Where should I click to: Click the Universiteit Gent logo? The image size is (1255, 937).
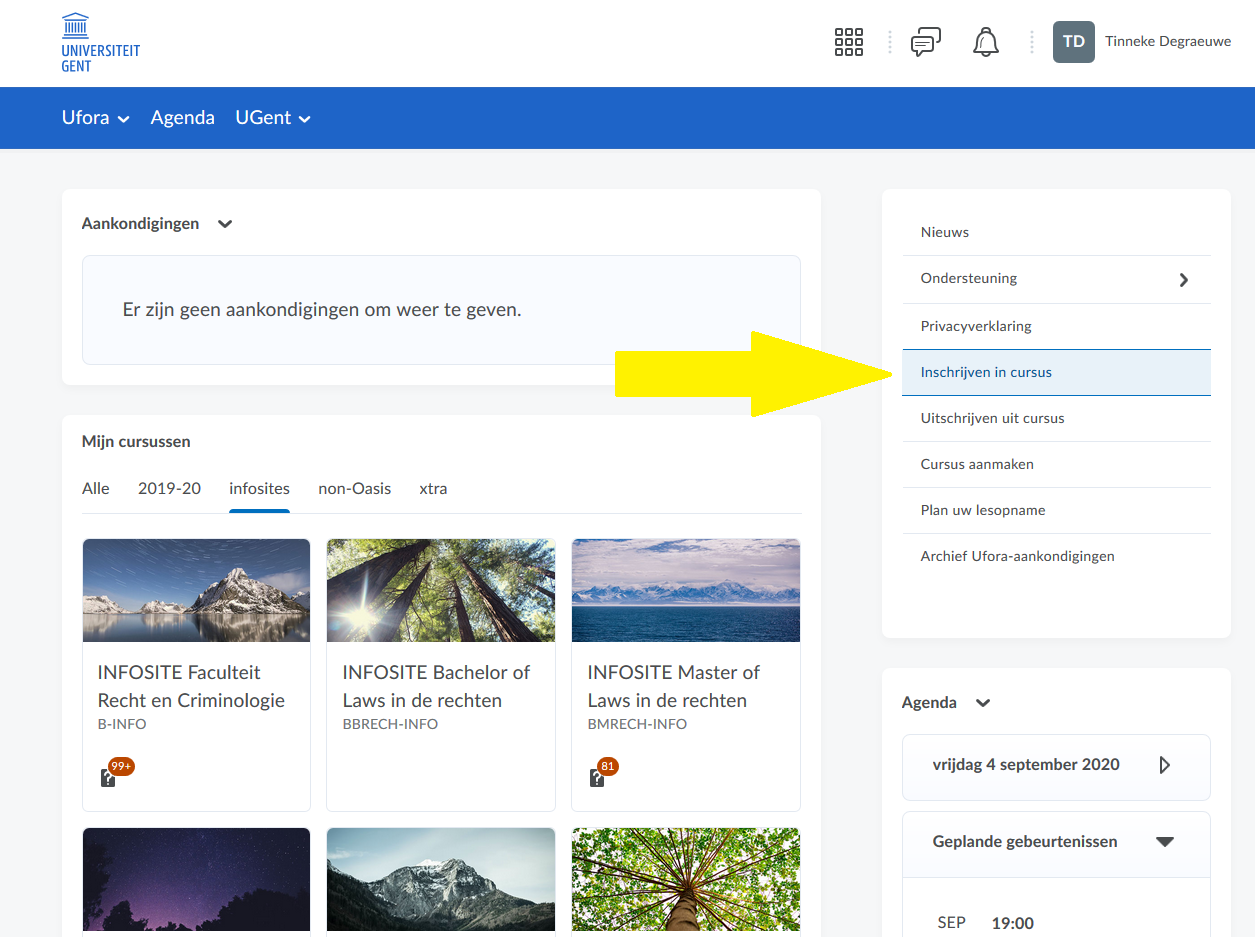(x=100, y=43)
